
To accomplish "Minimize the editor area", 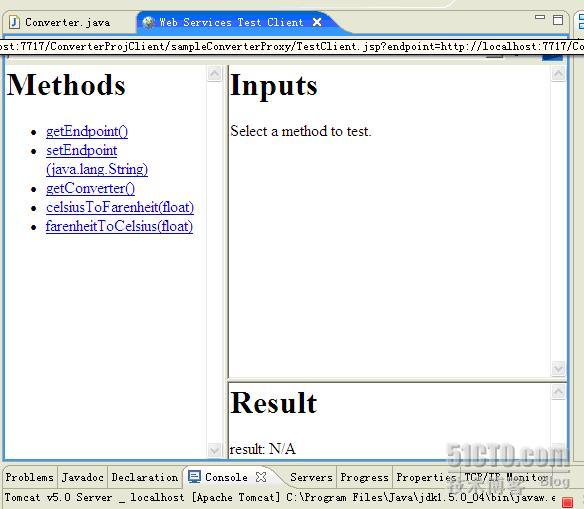I will (540, 17).
